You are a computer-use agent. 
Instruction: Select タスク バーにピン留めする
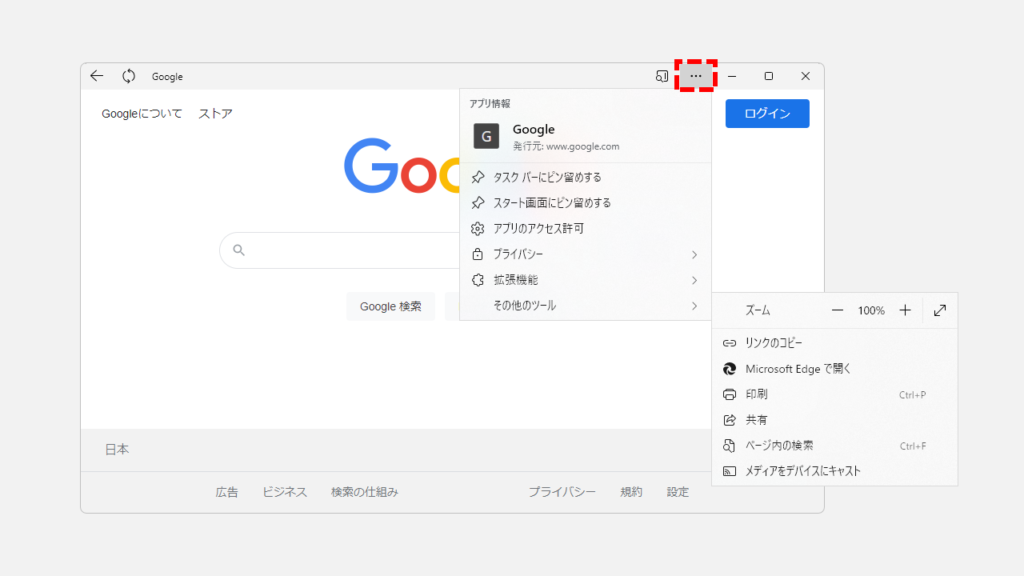click(585, 177)
